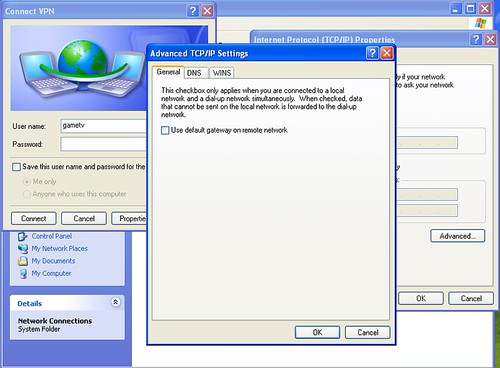Open Properties in Connect VPN window

(129, 218)
